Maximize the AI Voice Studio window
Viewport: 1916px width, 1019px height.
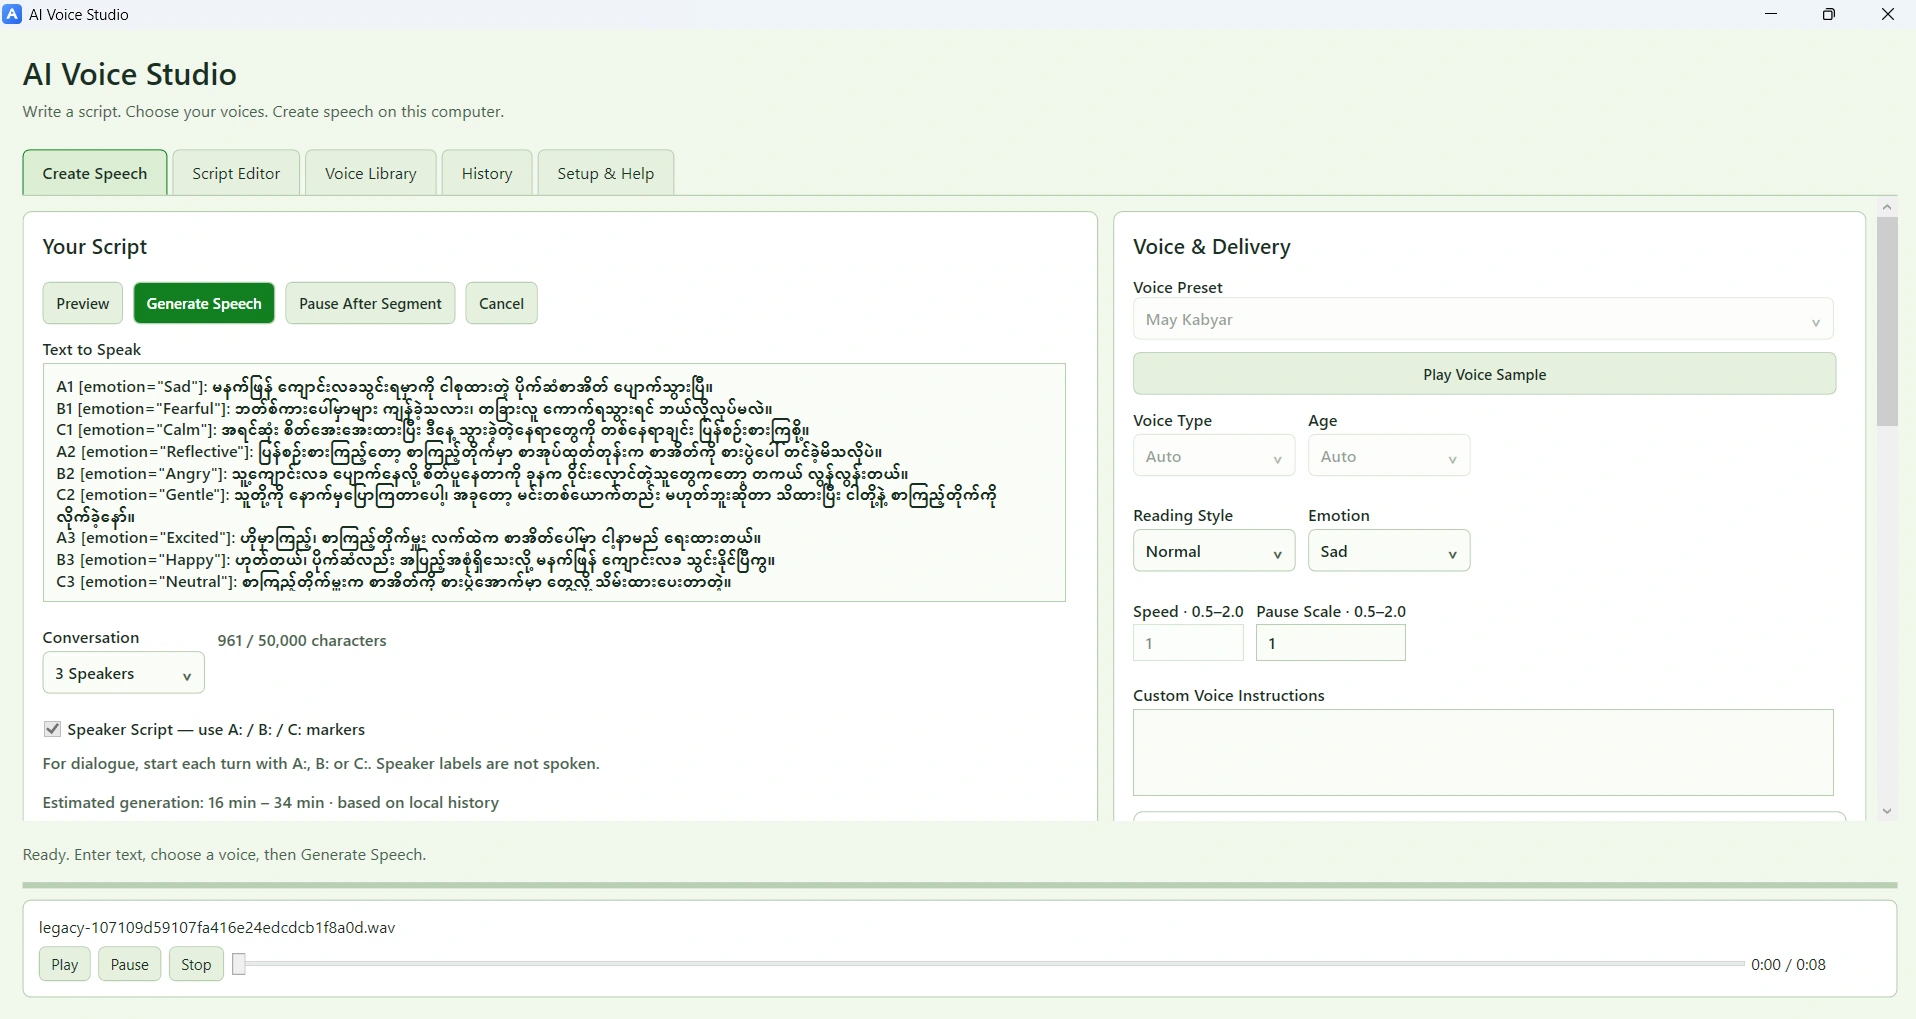point(1830,15)
